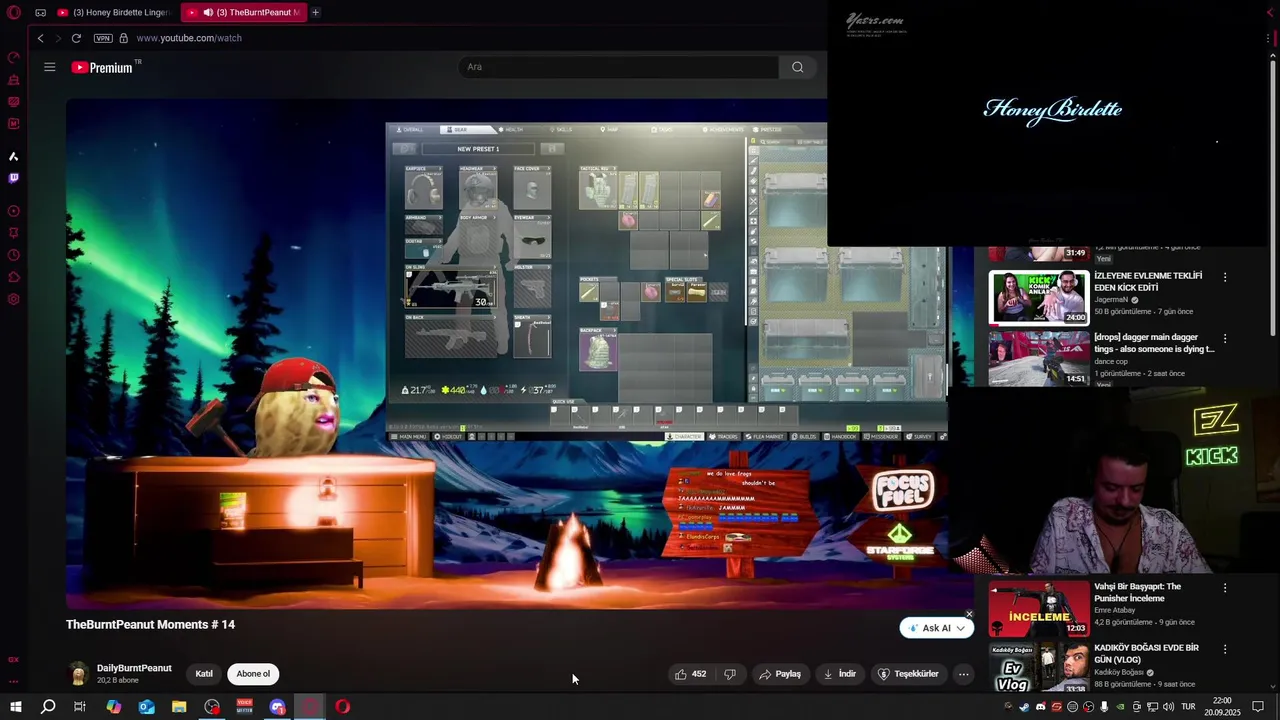Open volume control in system tray
Image resolution: width=1280 pixels, height=720 pixels.
1168,707
